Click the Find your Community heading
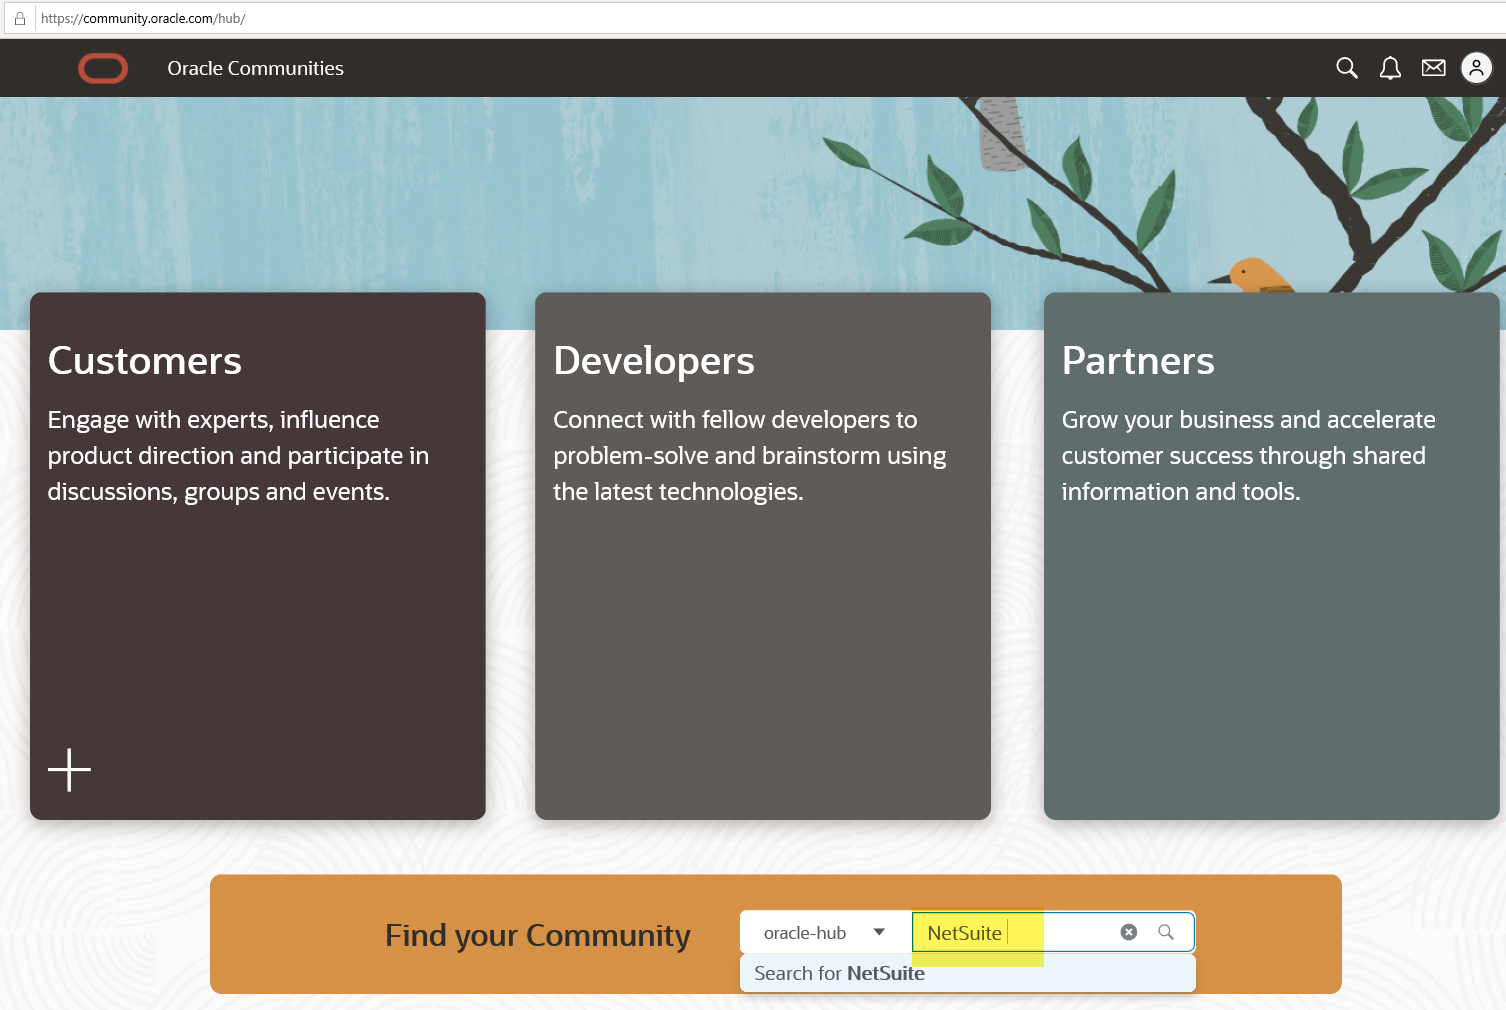The width and height of the screenshot is (1506, 1010). click(538, 935)
